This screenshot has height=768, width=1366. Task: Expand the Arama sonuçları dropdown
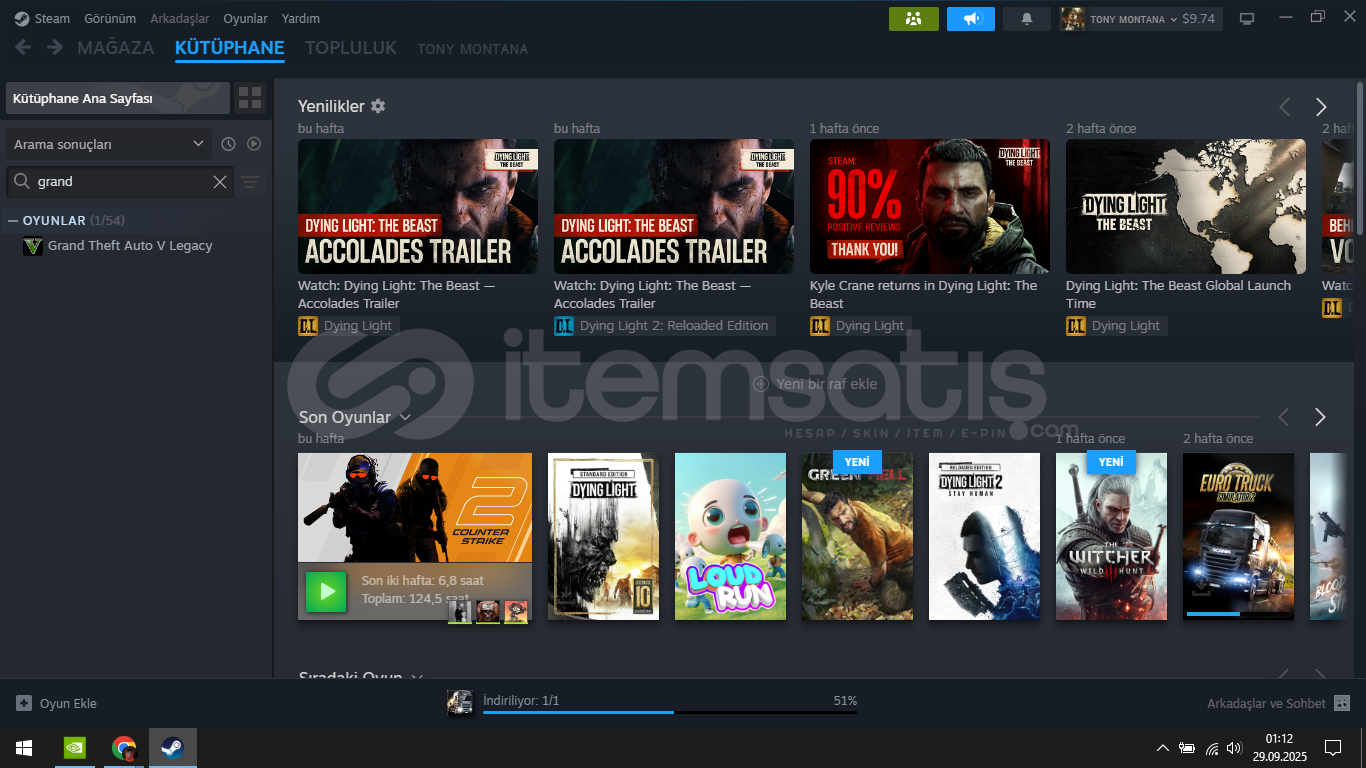click(x=109, y=144)
